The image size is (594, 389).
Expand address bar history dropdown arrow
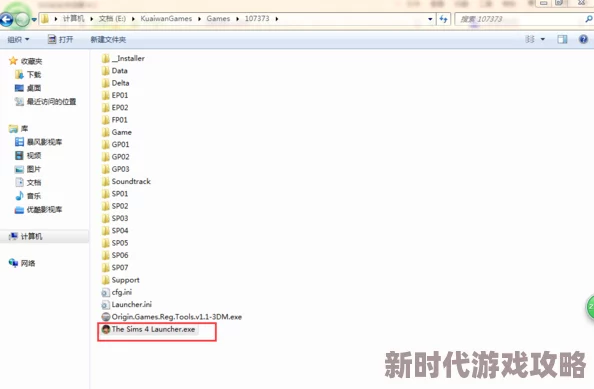coord(430,19)
